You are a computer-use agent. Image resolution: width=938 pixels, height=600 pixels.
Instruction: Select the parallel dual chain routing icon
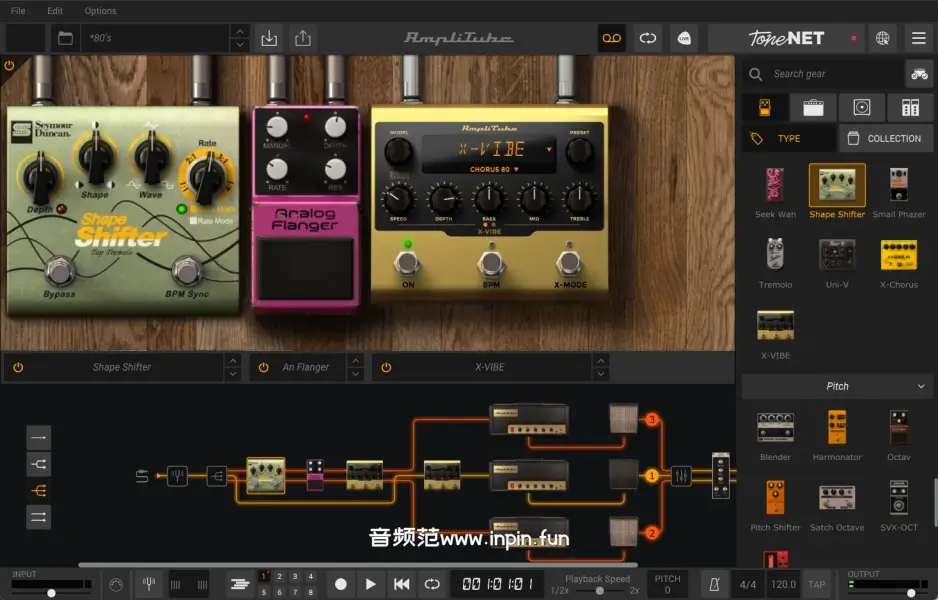[38, 517]
